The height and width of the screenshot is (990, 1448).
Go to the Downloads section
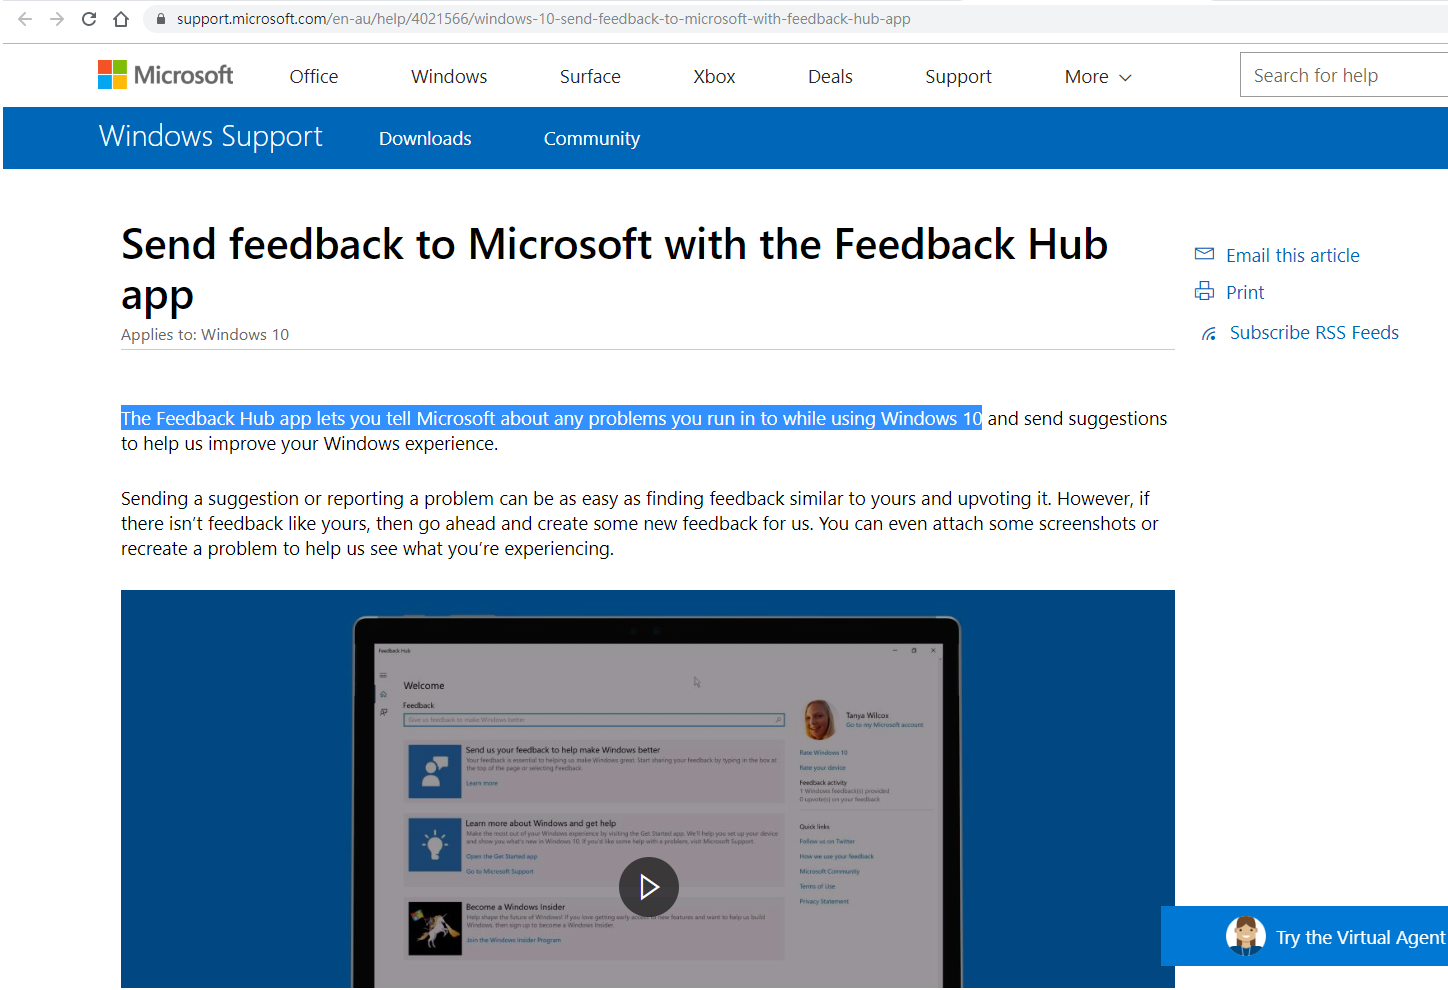[x=425, y=138]
